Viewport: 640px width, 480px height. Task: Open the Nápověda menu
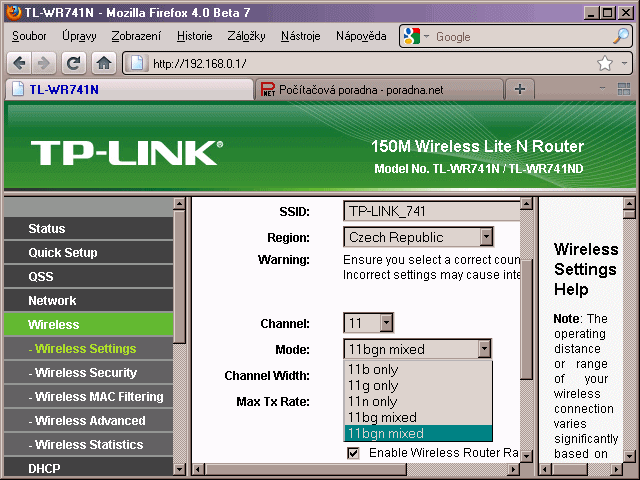[x=361, y=36]
